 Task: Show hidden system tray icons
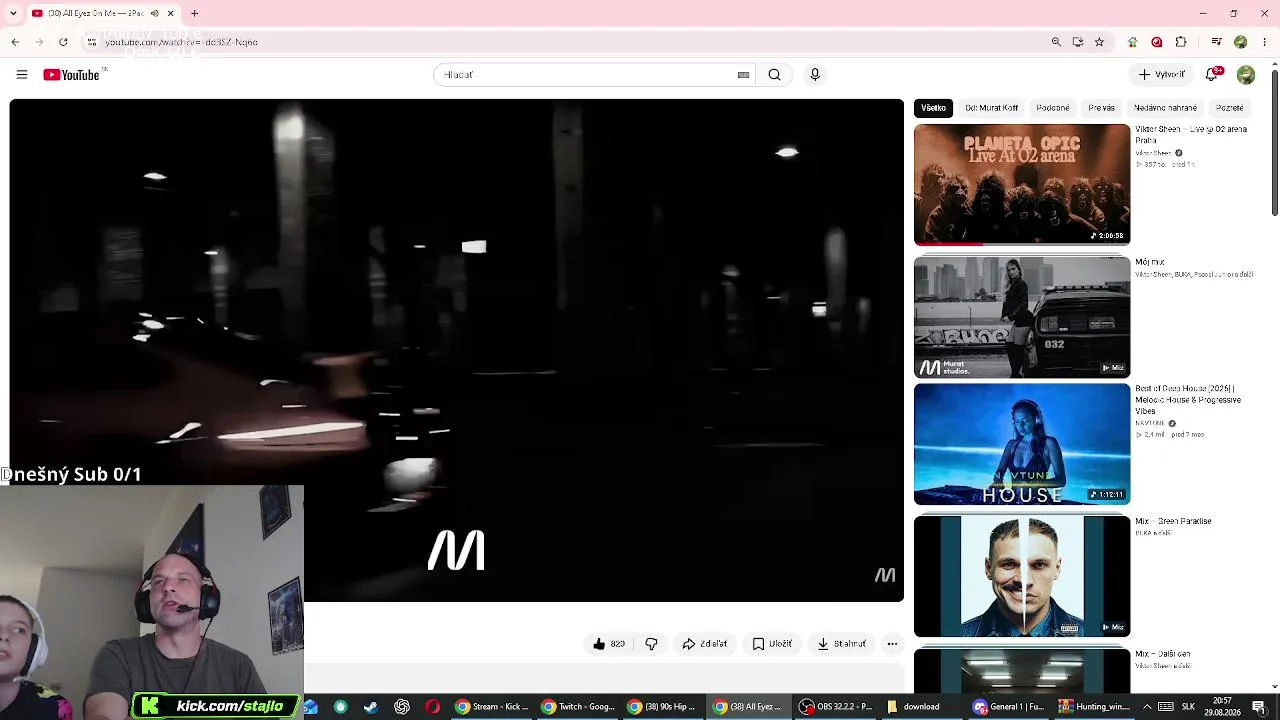(1147, 707)
